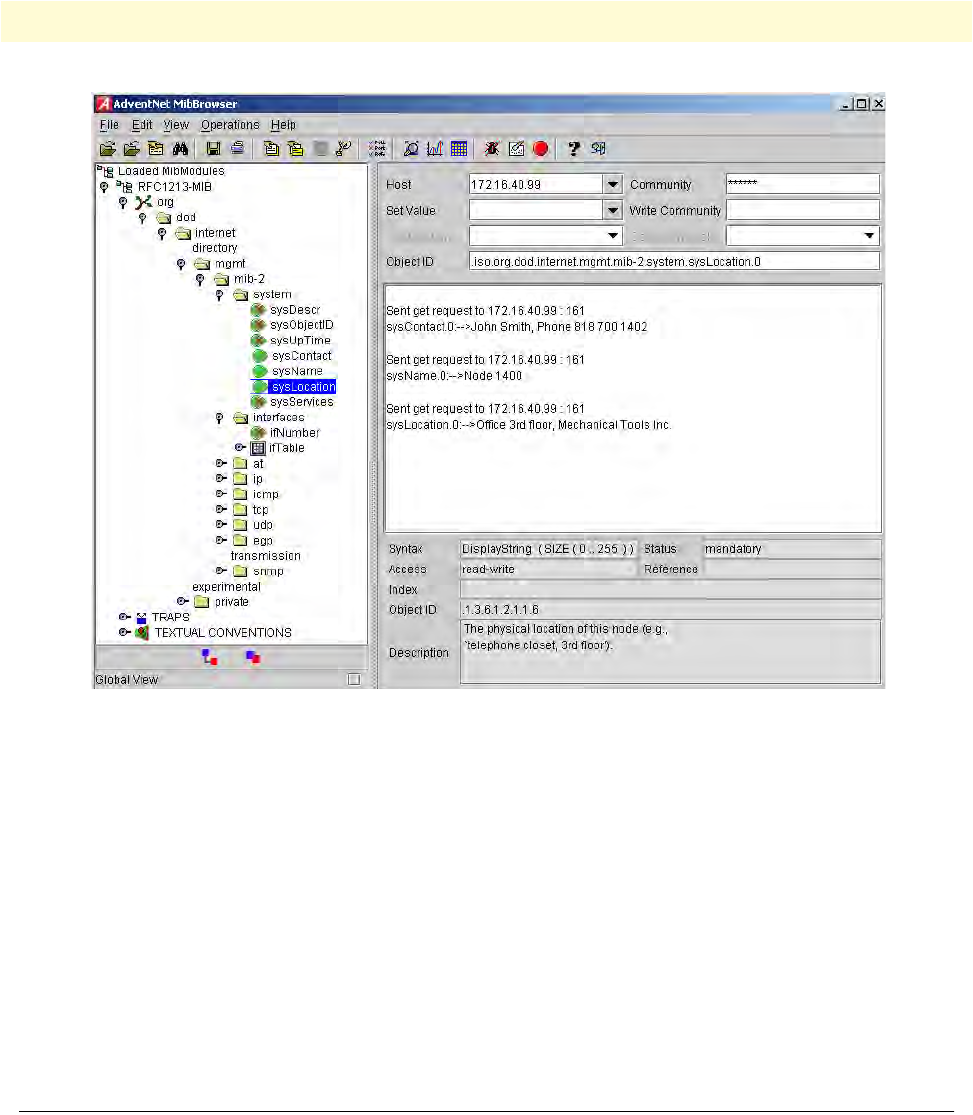973x1115 pixels.
Task: Click the first yellow document toolbar icon
Action: tap(271, 149)
